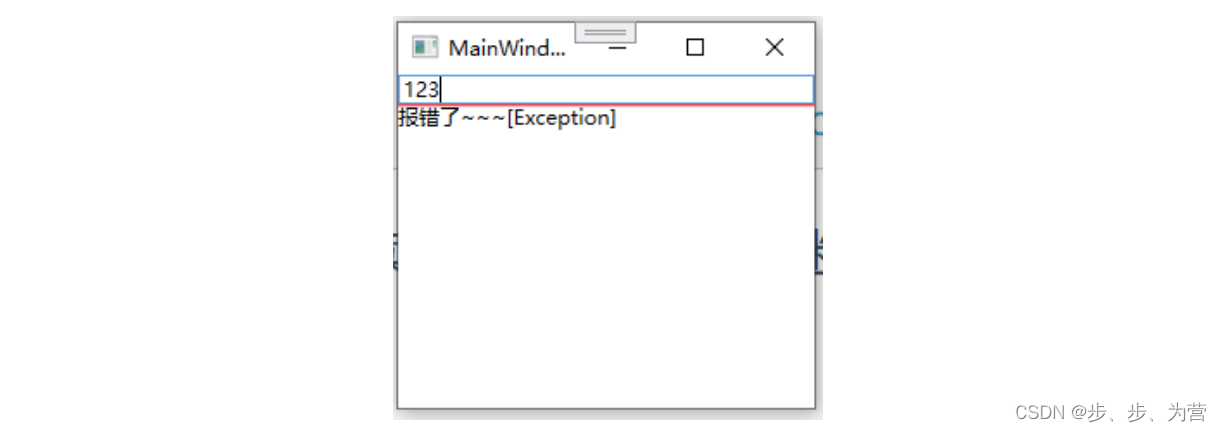Click the tilde characters in the error message

[x=483, y=119]
